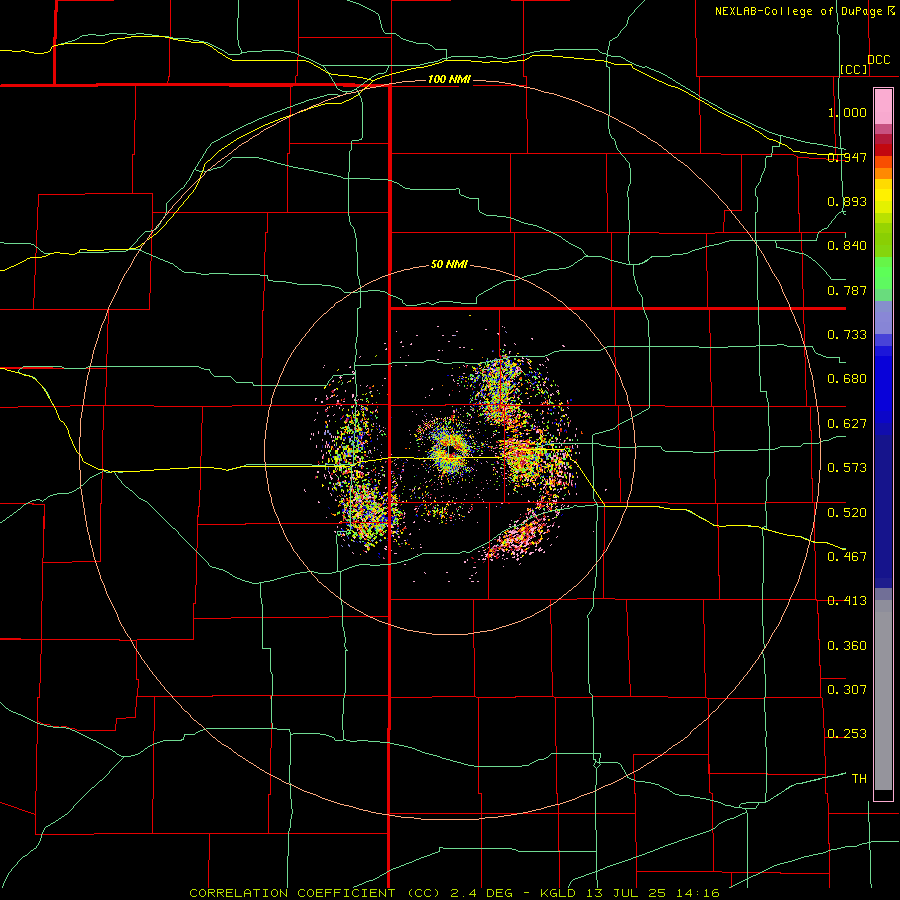Click the 0.360 scale value
The height and width of the screenshot is (900, 900).
(847, 646)
